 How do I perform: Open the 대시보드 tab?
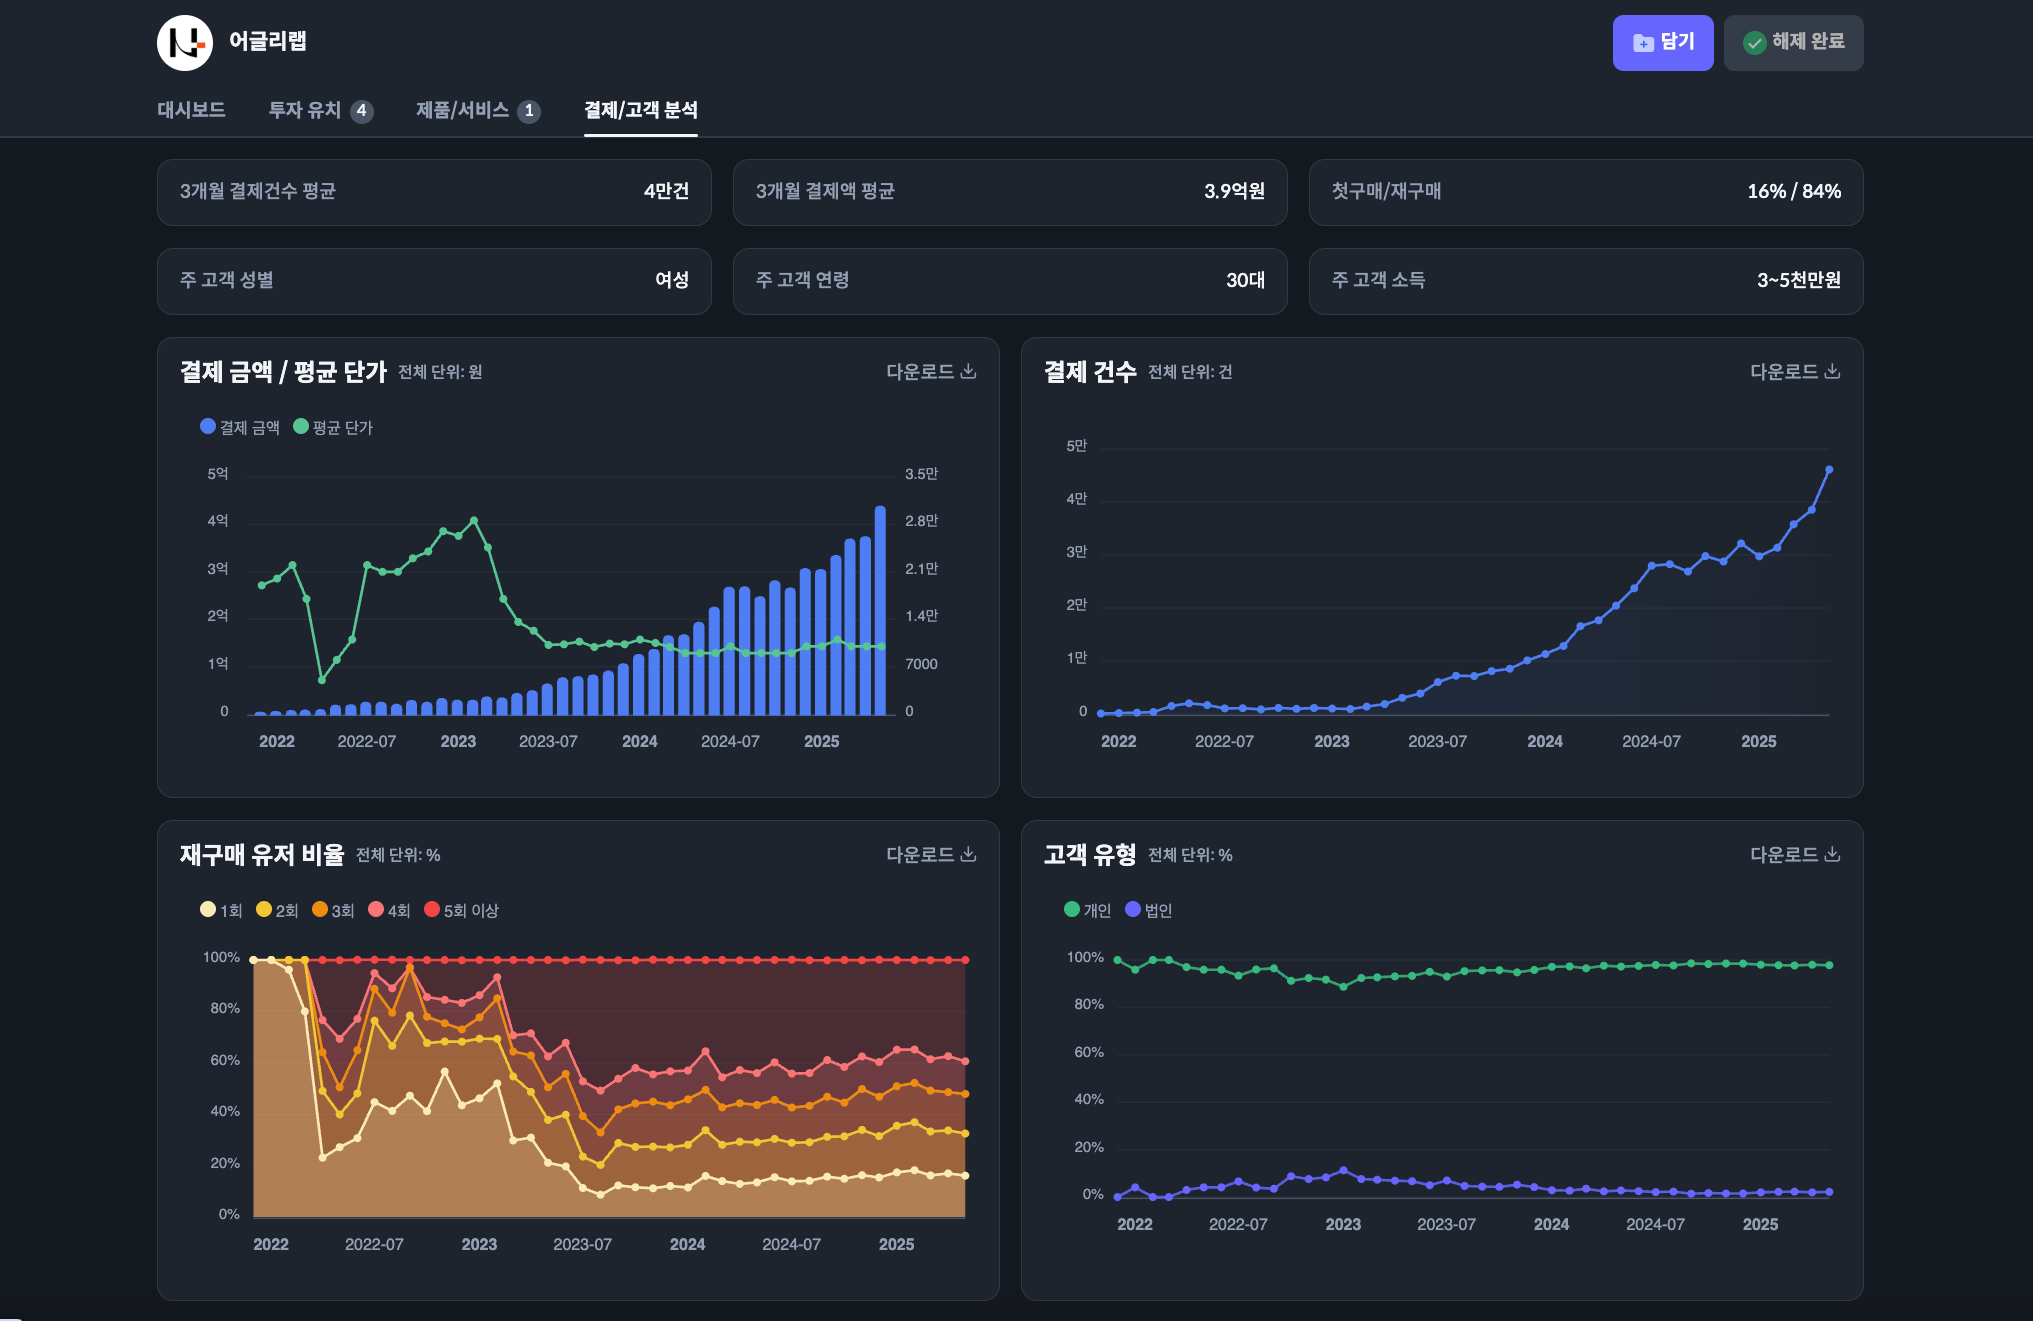[191, 110]
